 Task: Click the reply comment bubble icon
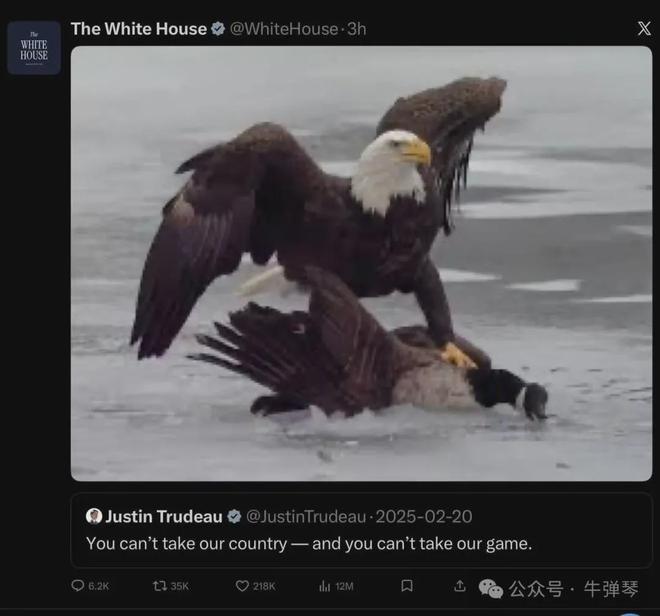[x=78, y=586]
